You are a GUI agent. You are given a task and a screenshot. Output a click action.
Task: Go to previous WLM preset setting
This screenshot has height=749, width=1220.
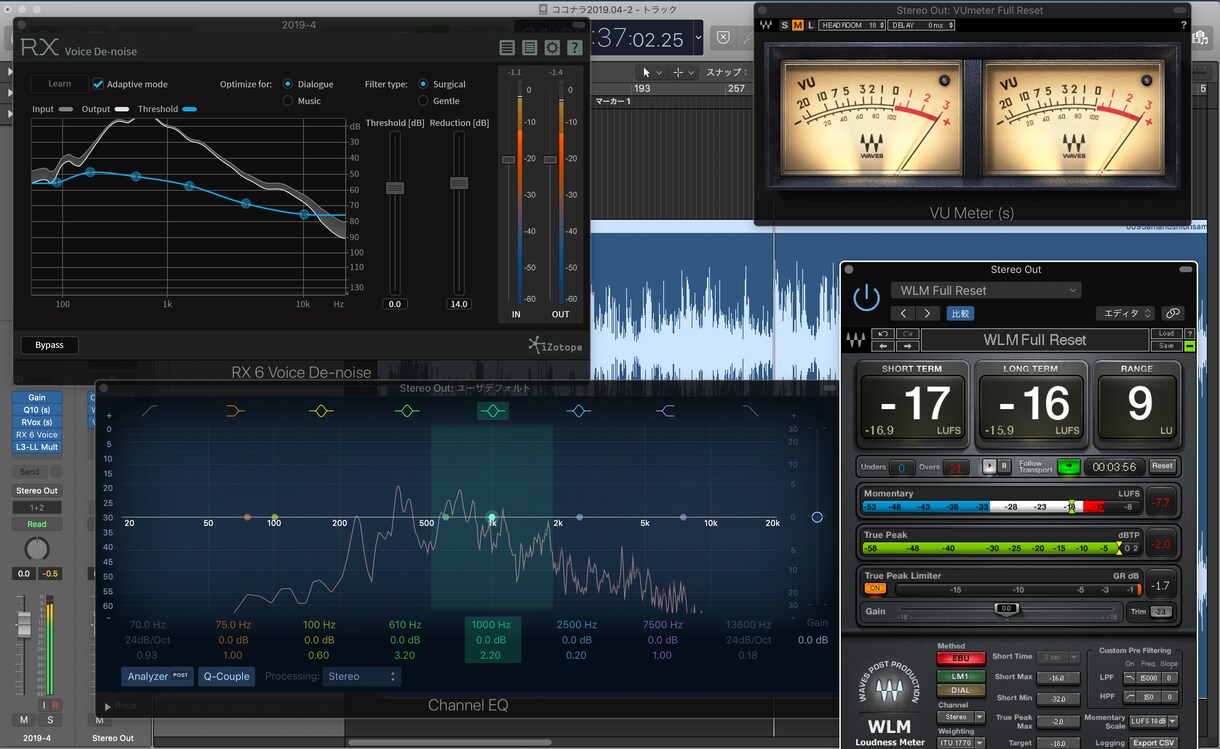904,313
